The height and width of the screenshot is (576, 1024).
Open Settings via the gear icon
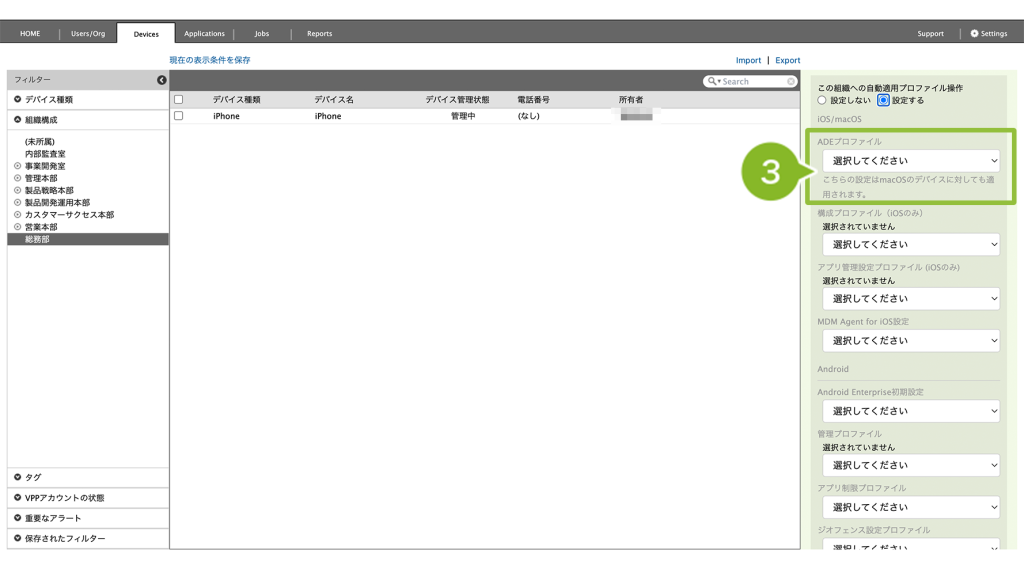975,34
